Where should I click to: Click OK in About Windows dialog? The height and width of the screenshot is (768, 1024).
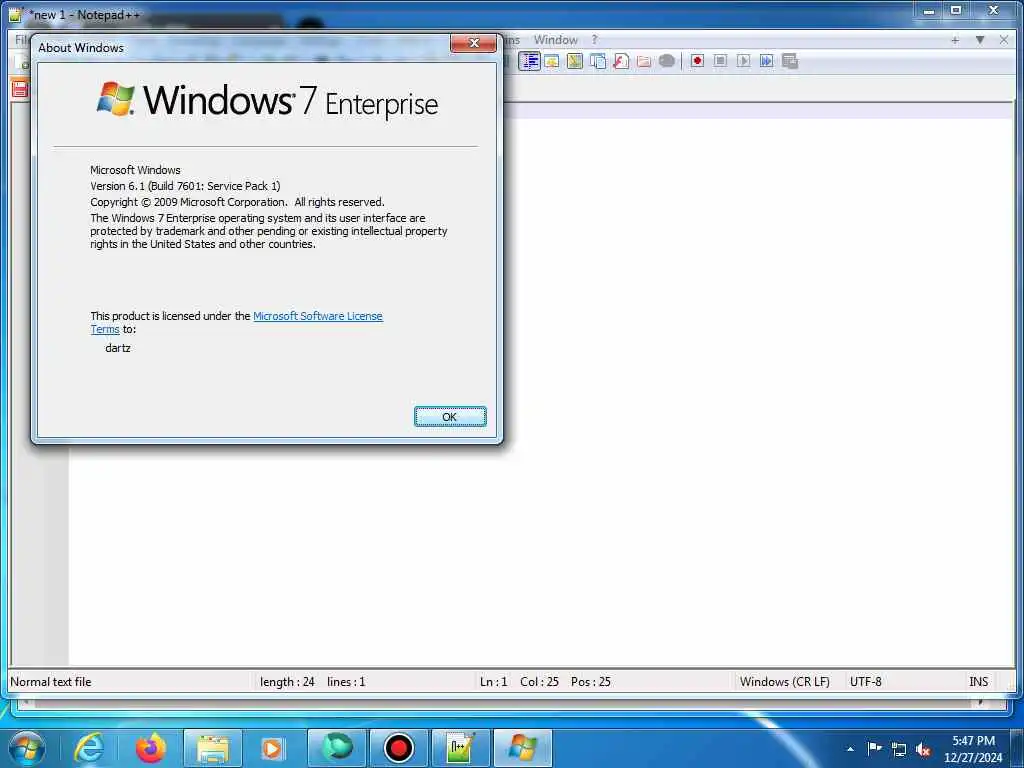pyautogui.click(x=450, y=417)
